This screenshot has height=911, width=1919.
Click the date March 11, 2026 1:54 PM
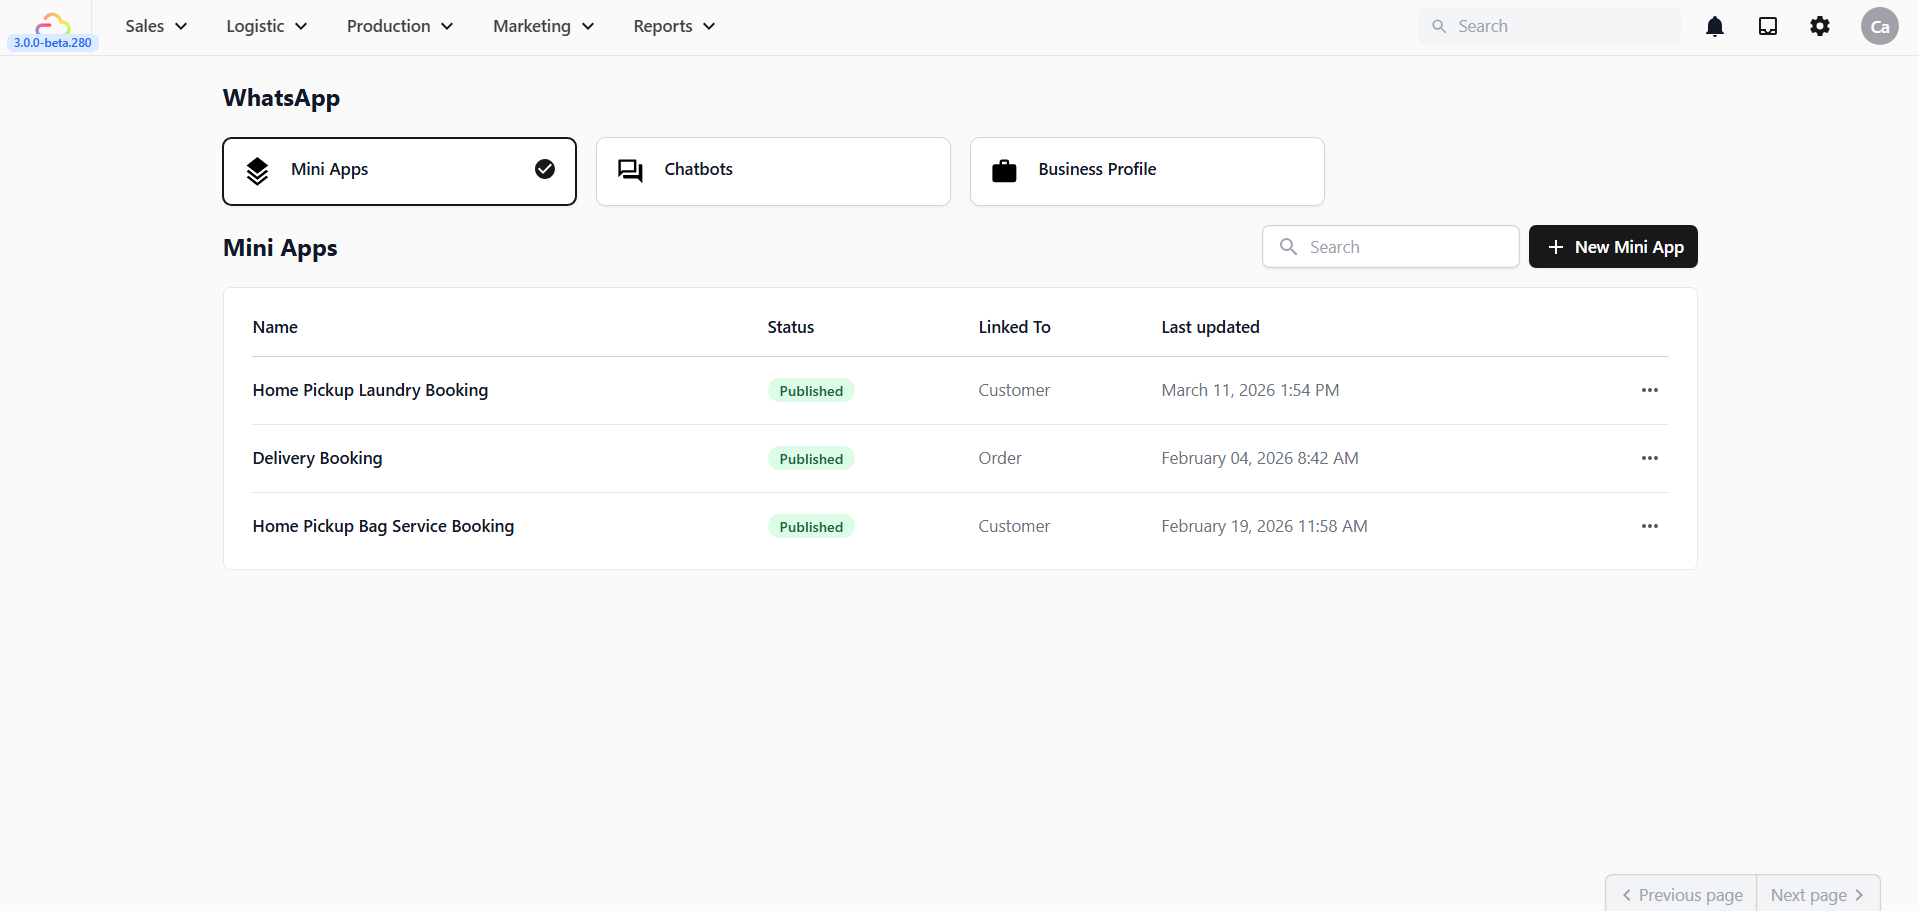point(1250,390)
